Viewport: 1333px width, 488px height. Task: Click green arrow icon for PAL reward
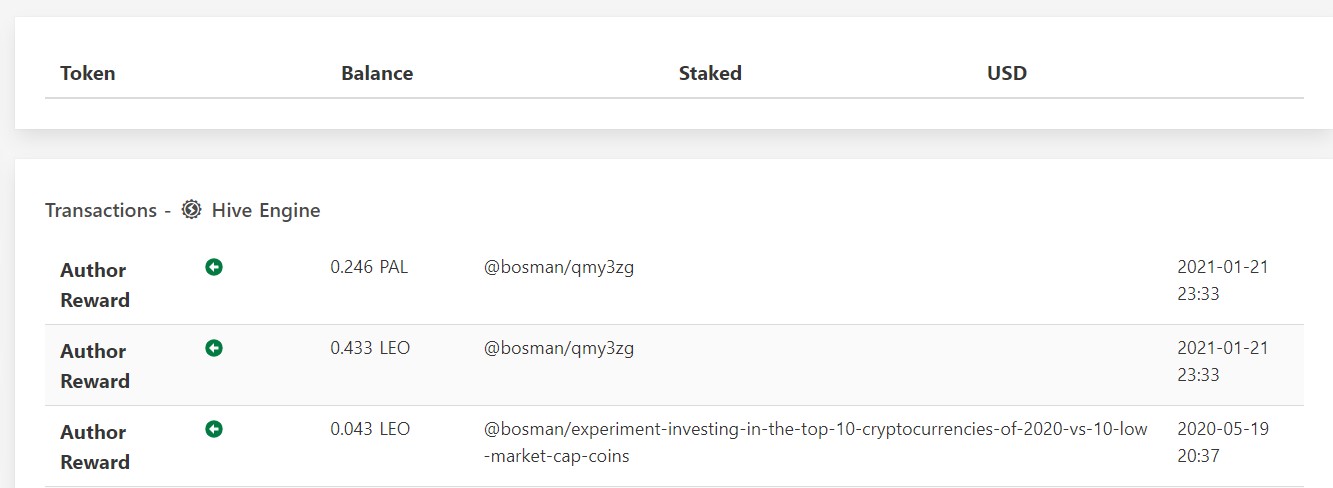[213, 267]
